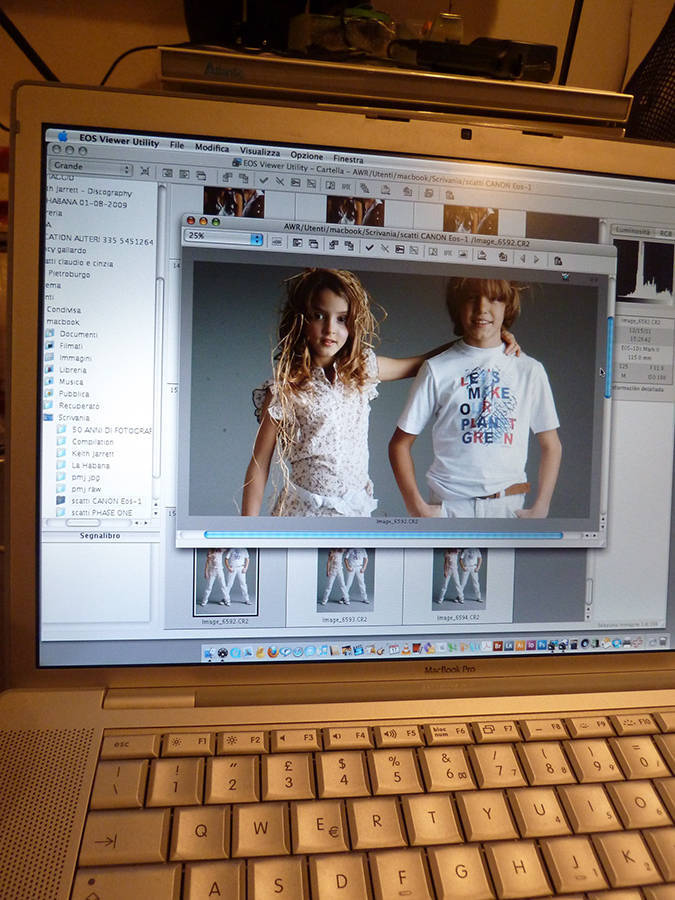Open the Modifica menu
Viewport: 675px width, 900px height.
coord(211,147)
